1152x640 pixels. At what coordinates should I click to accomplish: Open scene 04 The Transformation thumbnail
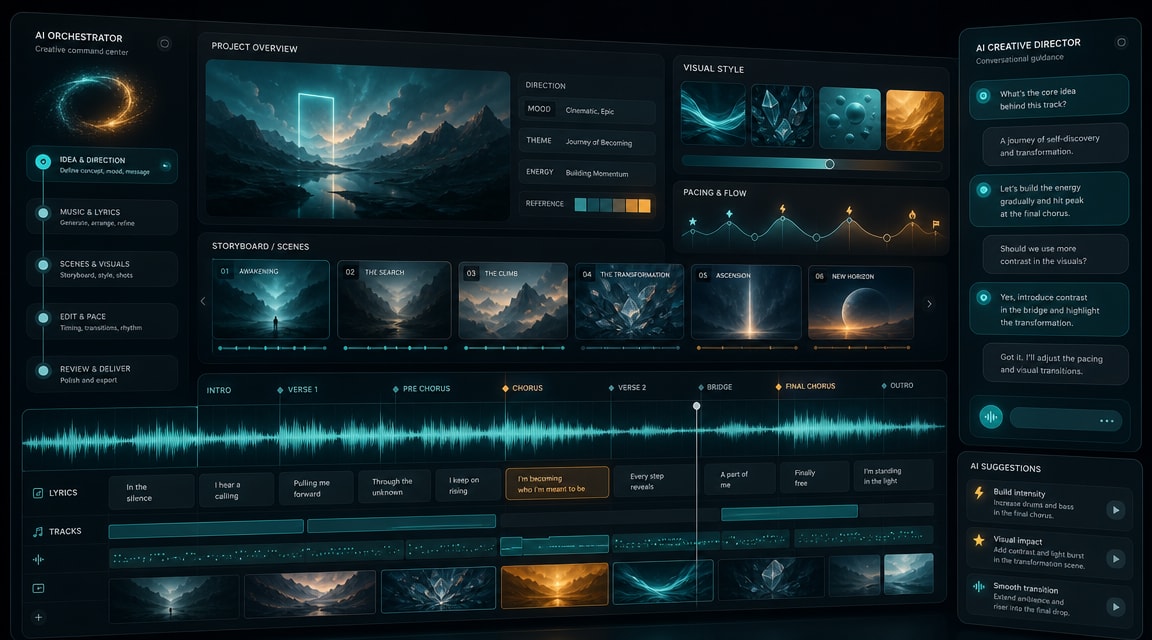tap(630, 301)
